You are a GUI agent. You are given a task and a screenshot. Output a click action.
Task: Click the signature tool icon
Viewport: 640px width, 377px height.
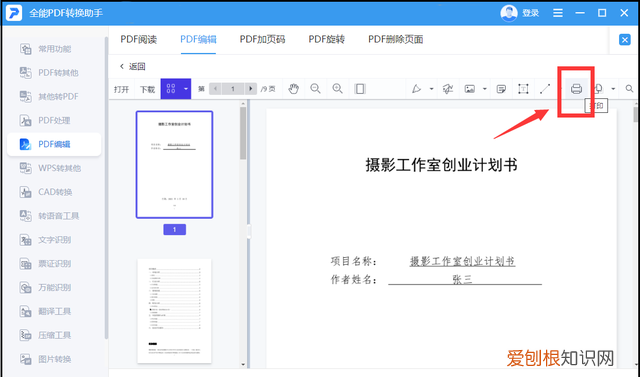coord(448,89)
